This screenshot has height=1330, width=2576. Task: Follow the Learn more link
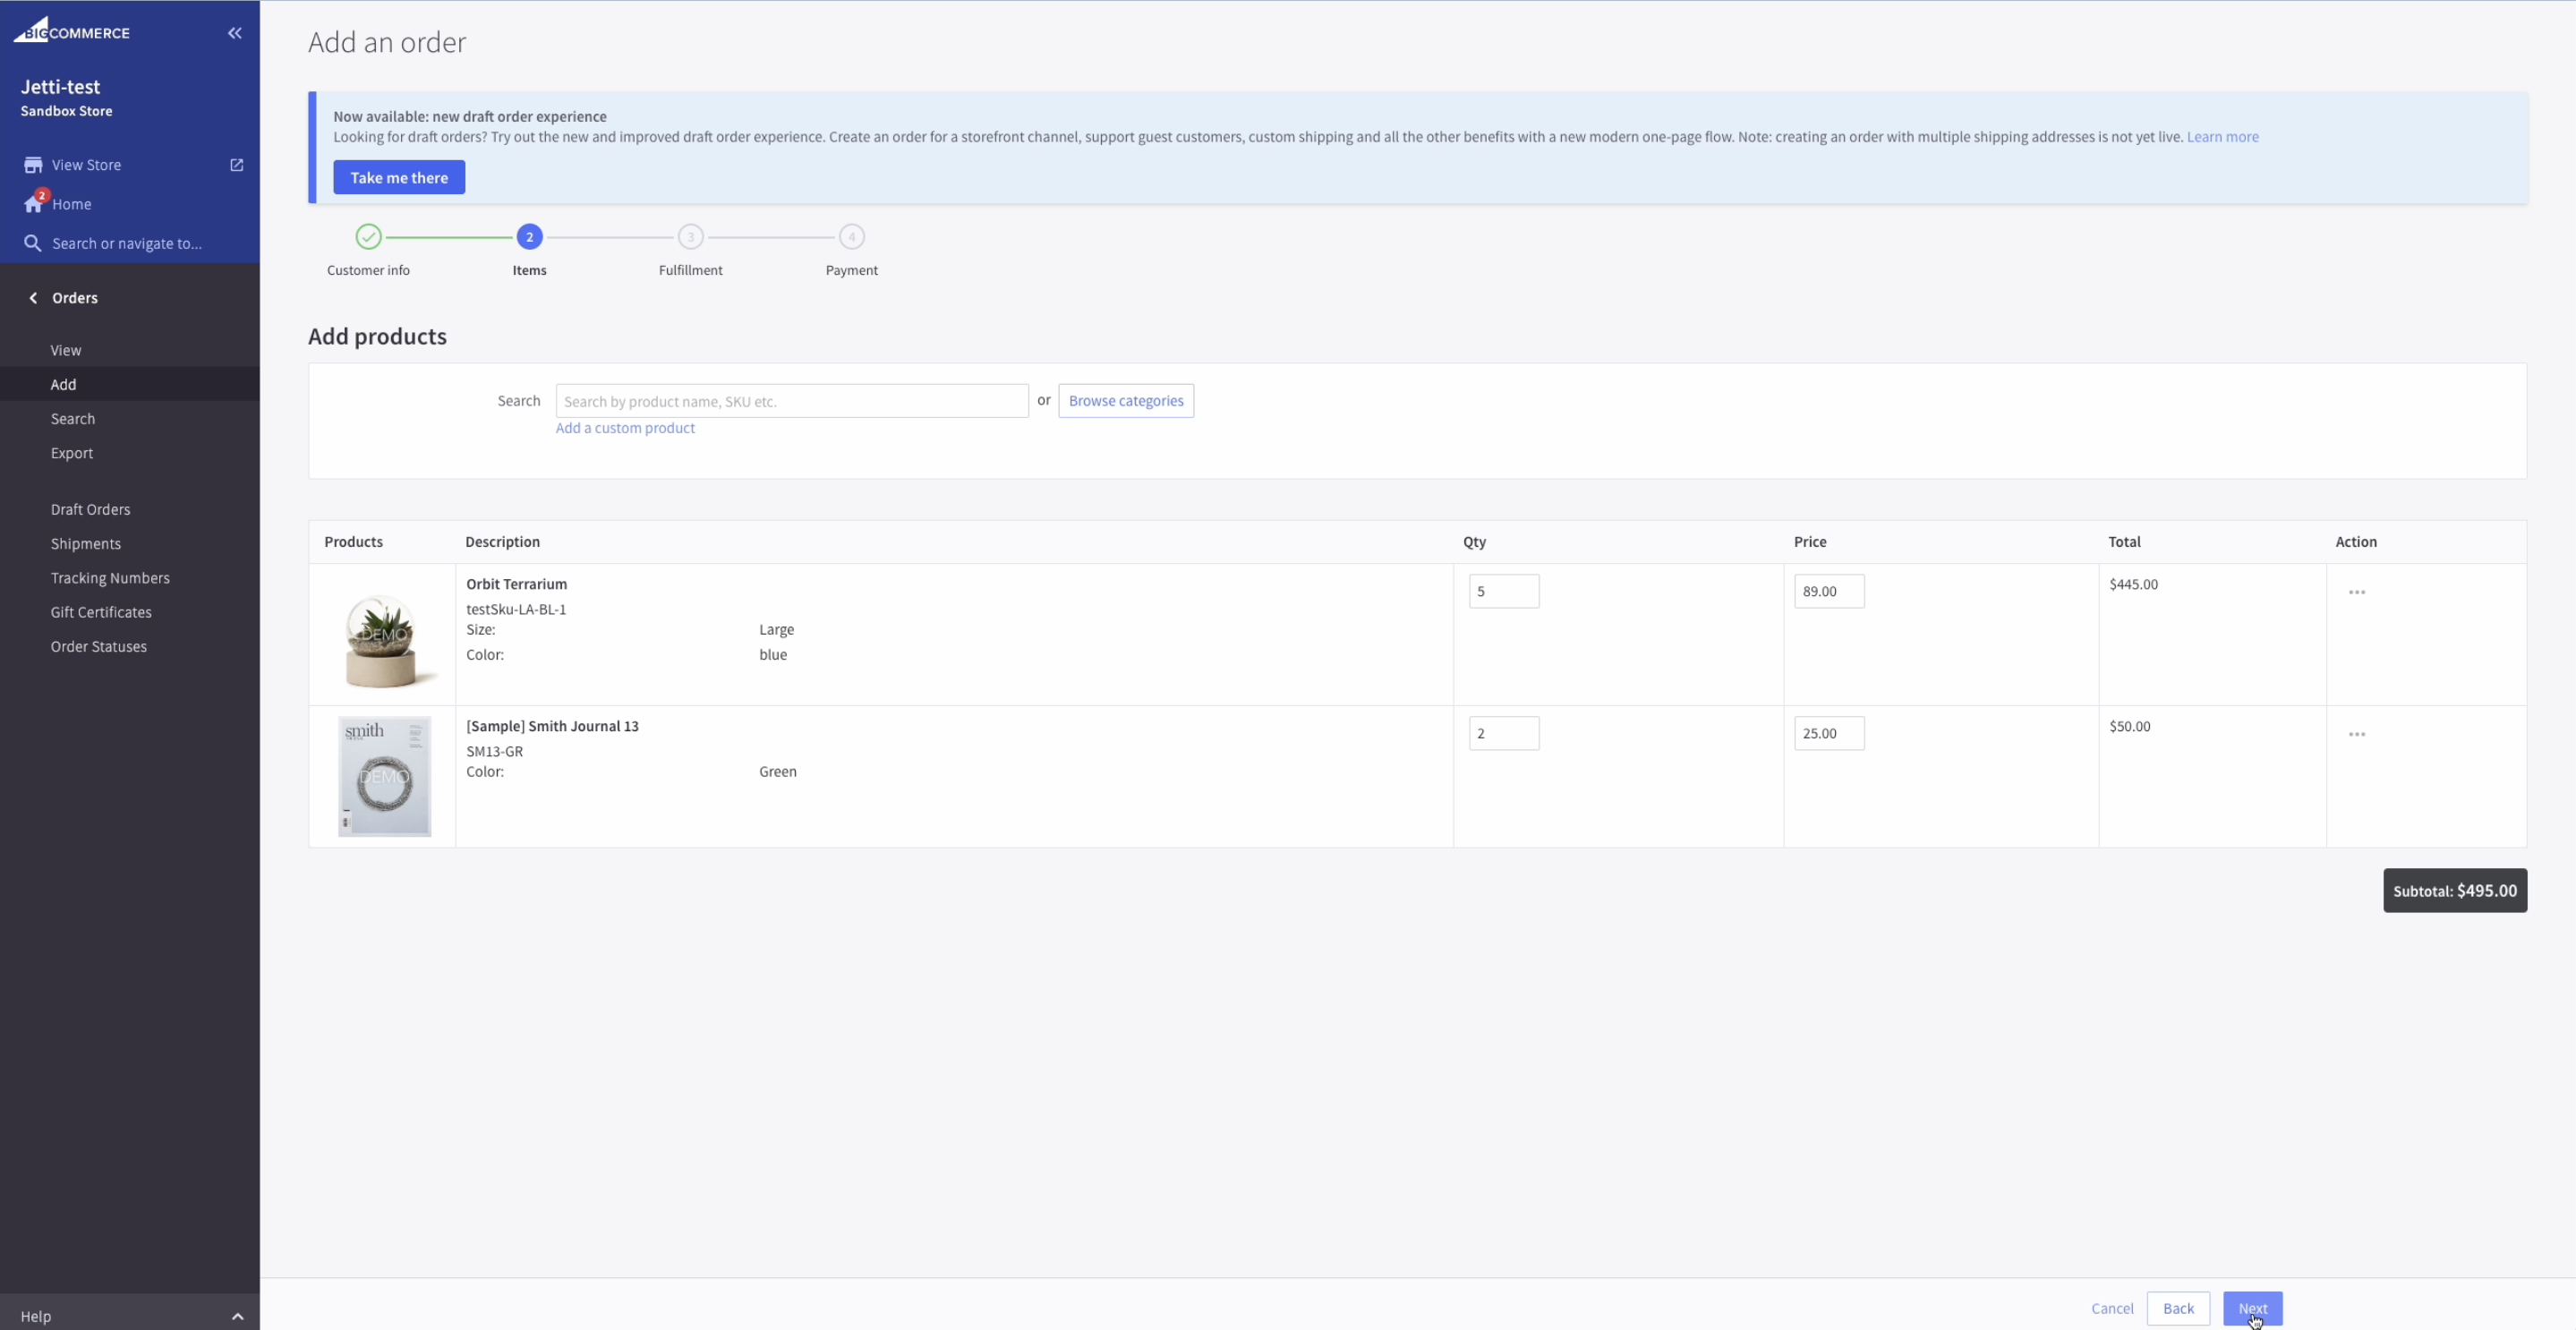tap(2222, 137)
